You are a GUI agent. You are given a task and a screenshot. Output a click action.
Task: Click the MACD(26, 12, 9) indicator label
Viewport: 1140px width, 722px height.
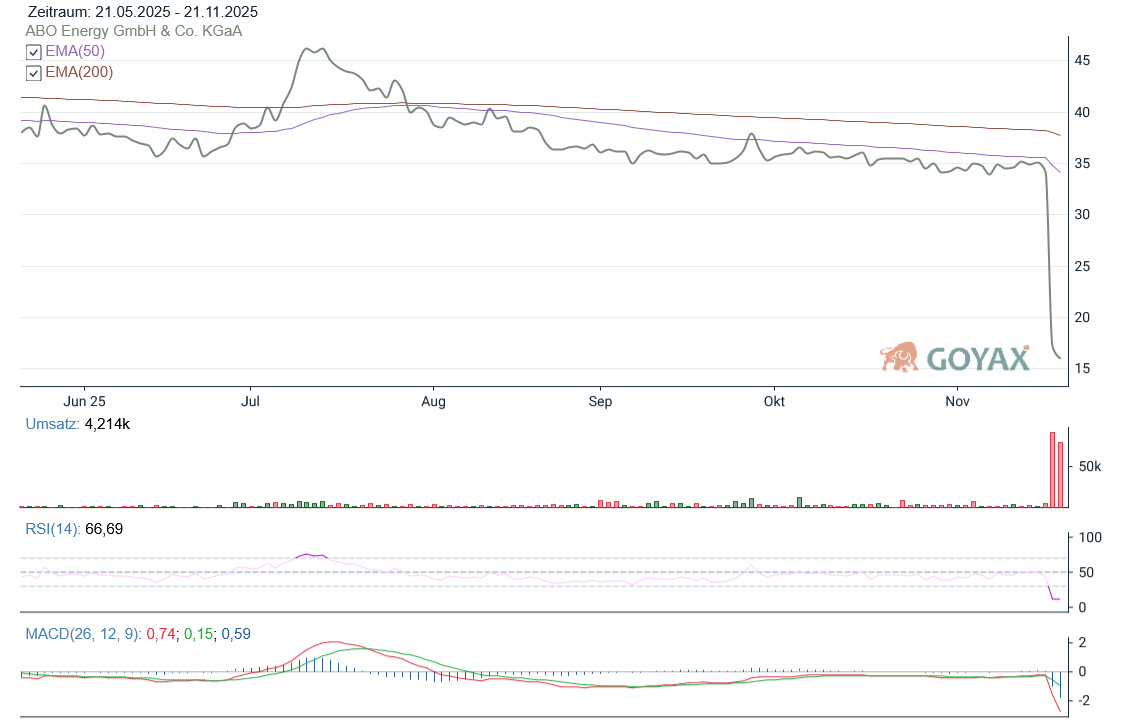point(83,633)
